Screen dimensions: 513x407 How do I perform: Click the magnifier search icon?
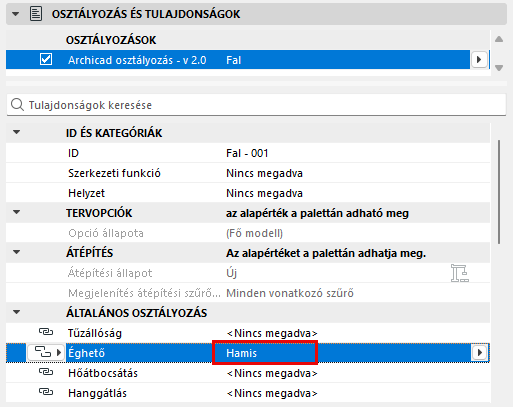(x=17, y=105)
